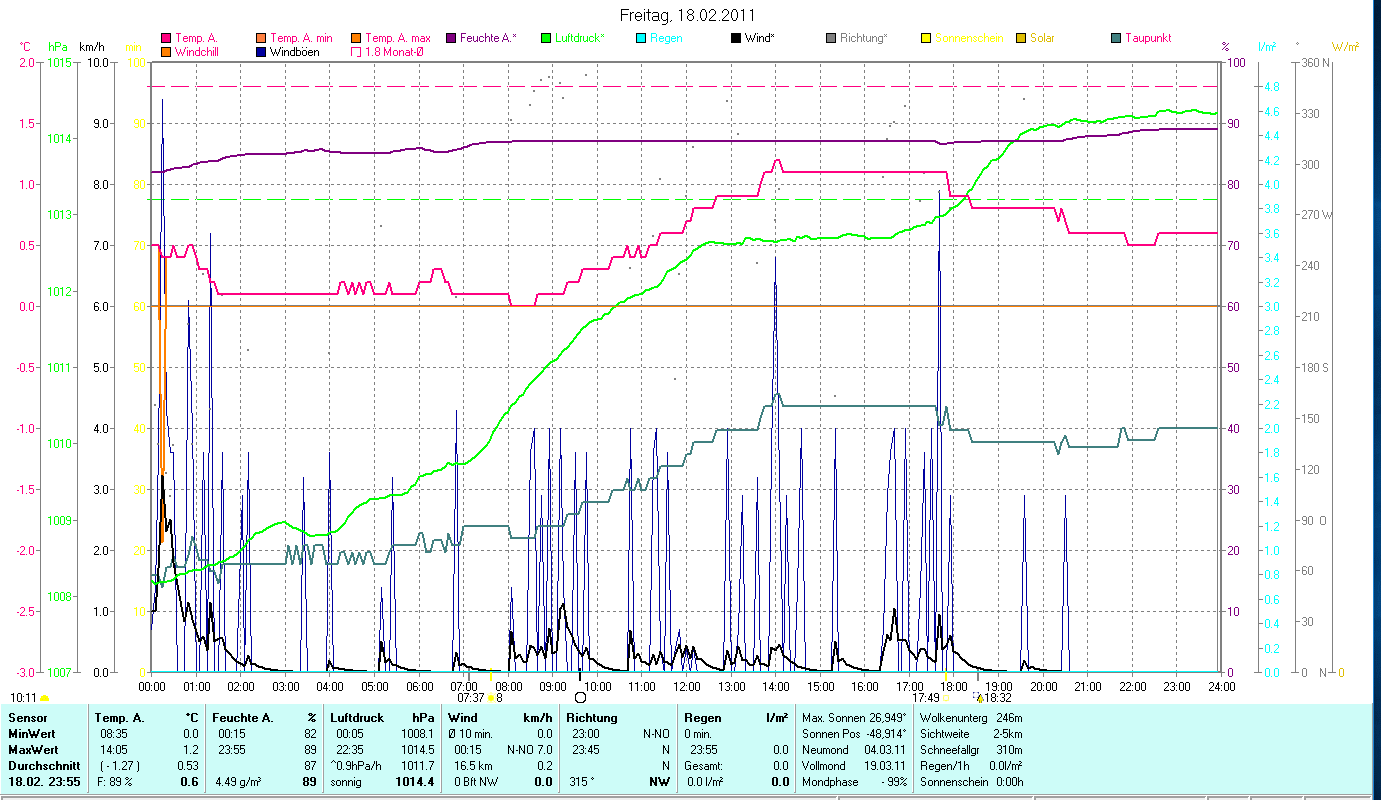Click the sunset time marker '17:49'

tap(926, 698)
